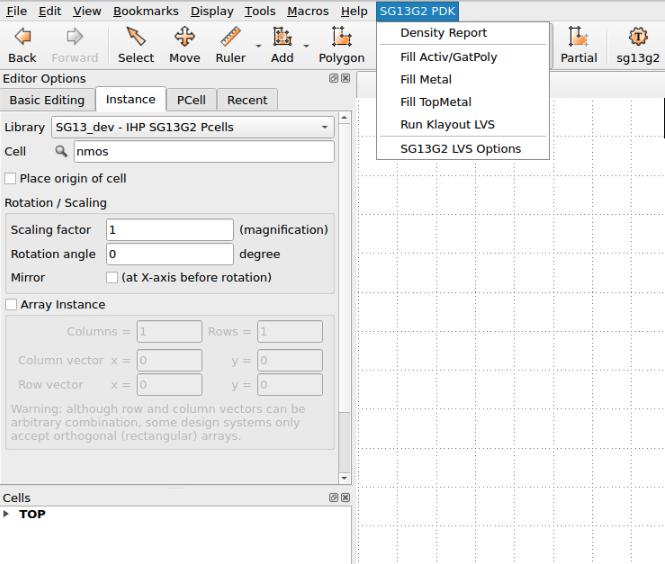The height and width of the screenshot is (564, 665).
Task: Choose Fill TopMetal menu entry
Action: pyautogui.click(x=463, y=102)
